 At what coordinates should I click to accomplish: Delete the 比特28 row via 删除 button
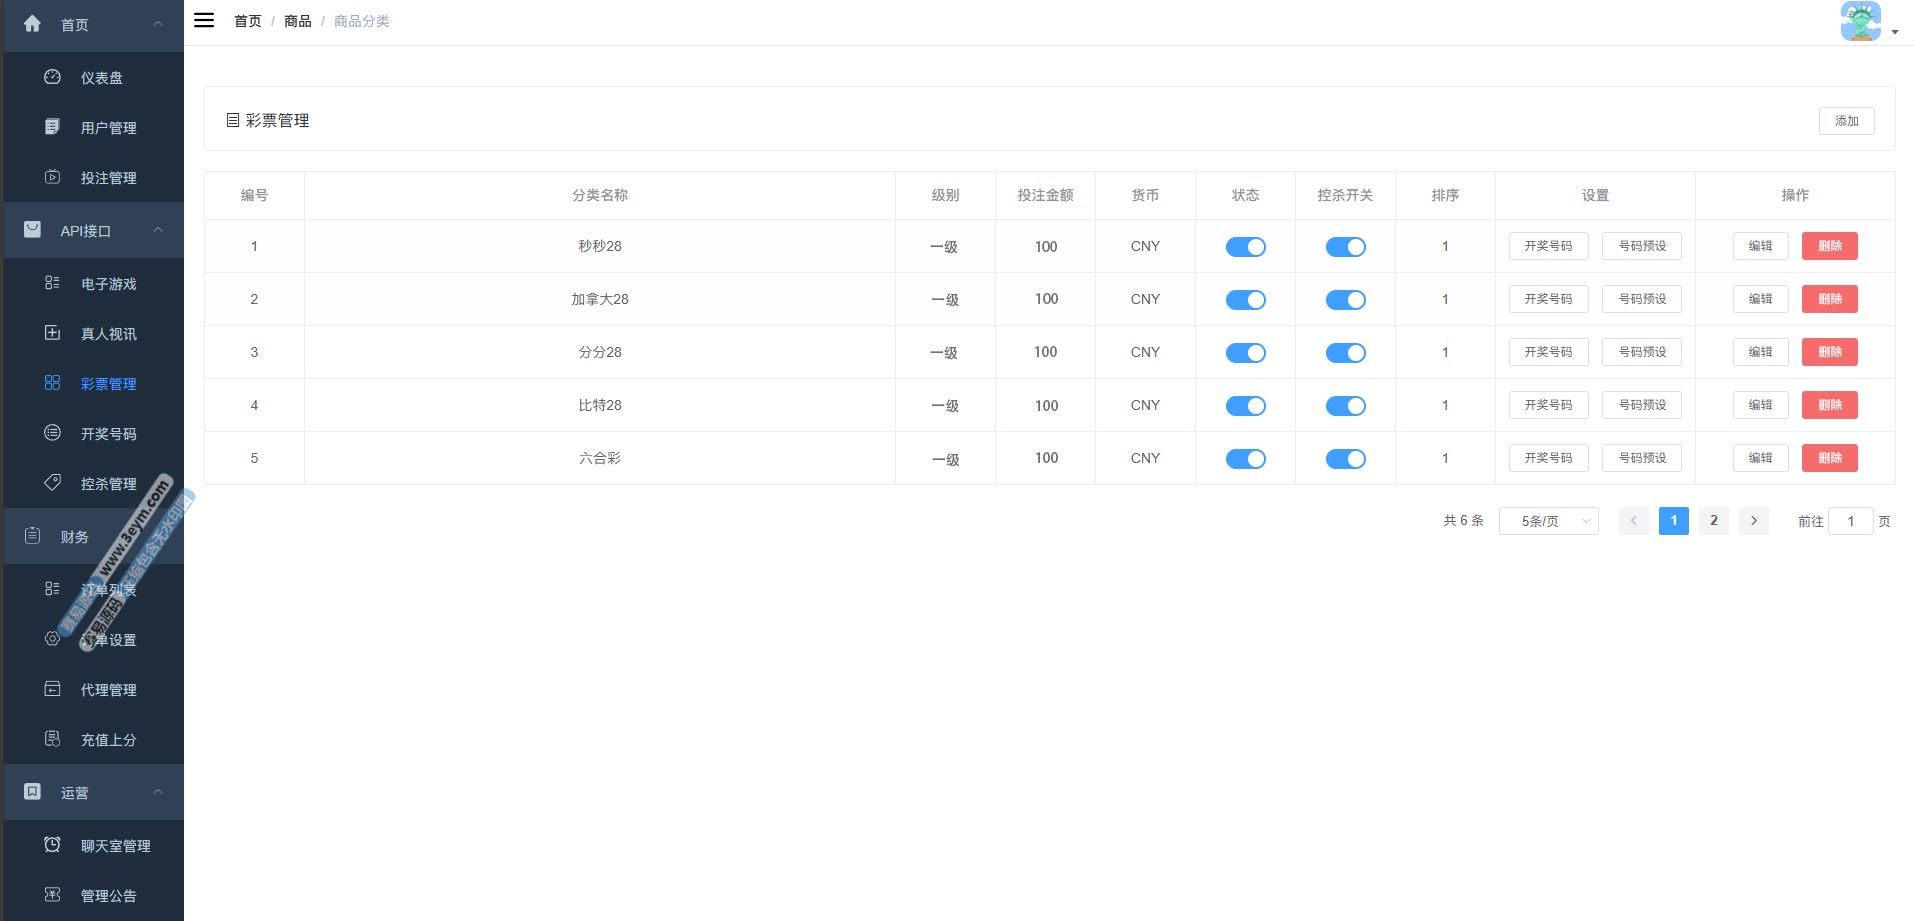[x=1829, y=405]
